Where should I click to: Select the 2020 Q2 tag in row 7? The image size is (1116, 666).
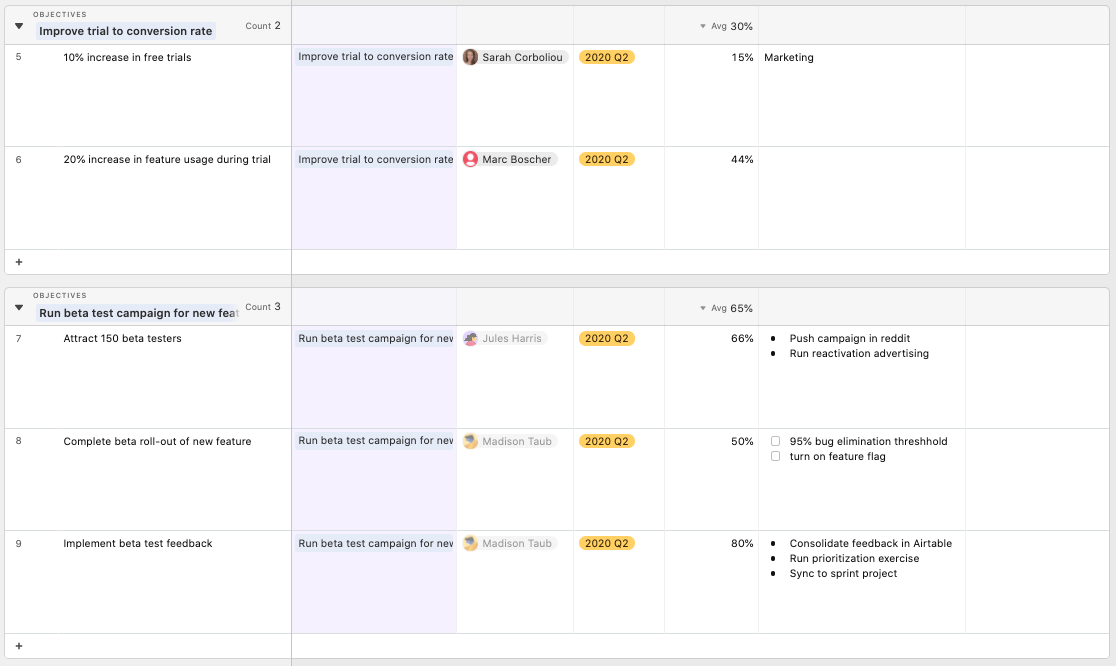[606, 339]
